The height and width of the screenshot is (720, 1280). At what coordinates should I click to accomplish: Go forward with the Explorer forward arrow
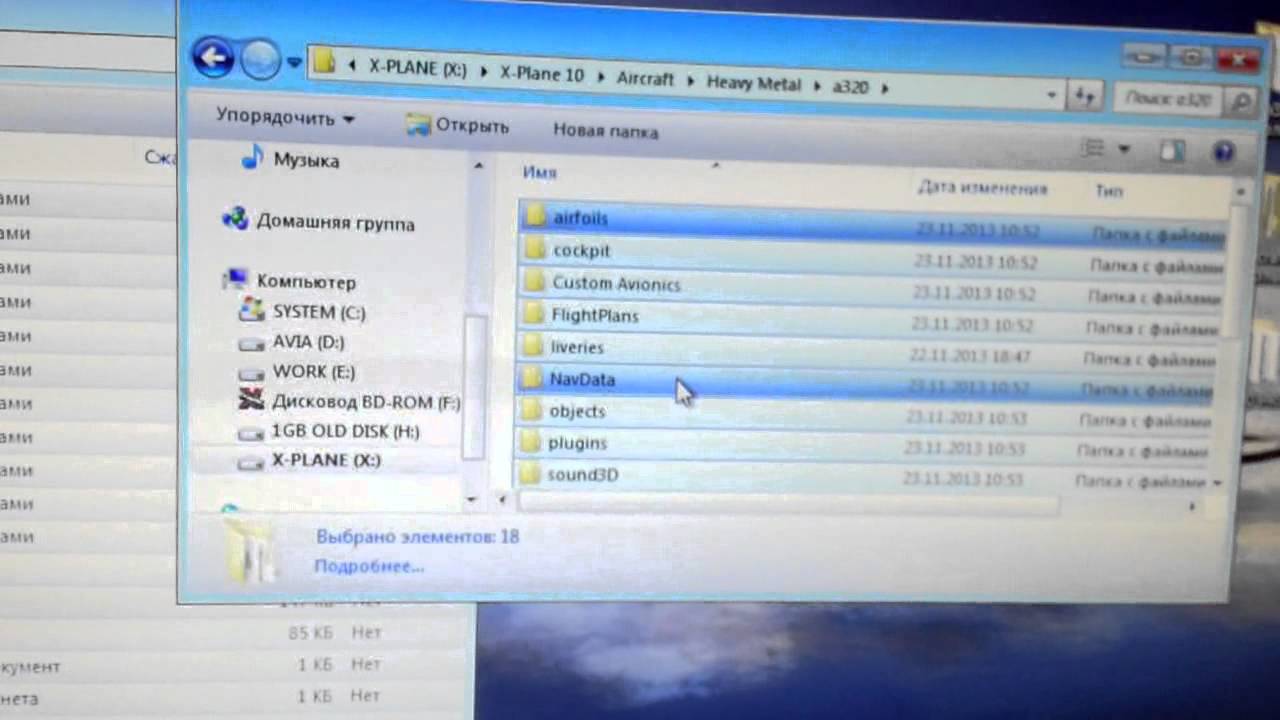260,60
